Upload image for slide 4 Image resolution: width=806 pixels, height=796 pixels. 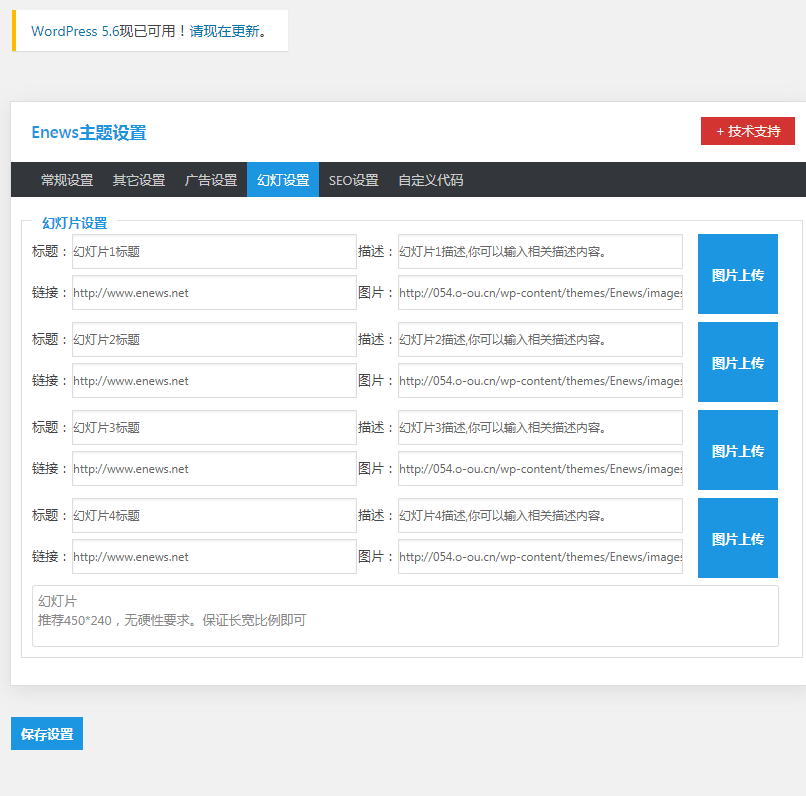point(737,538)
